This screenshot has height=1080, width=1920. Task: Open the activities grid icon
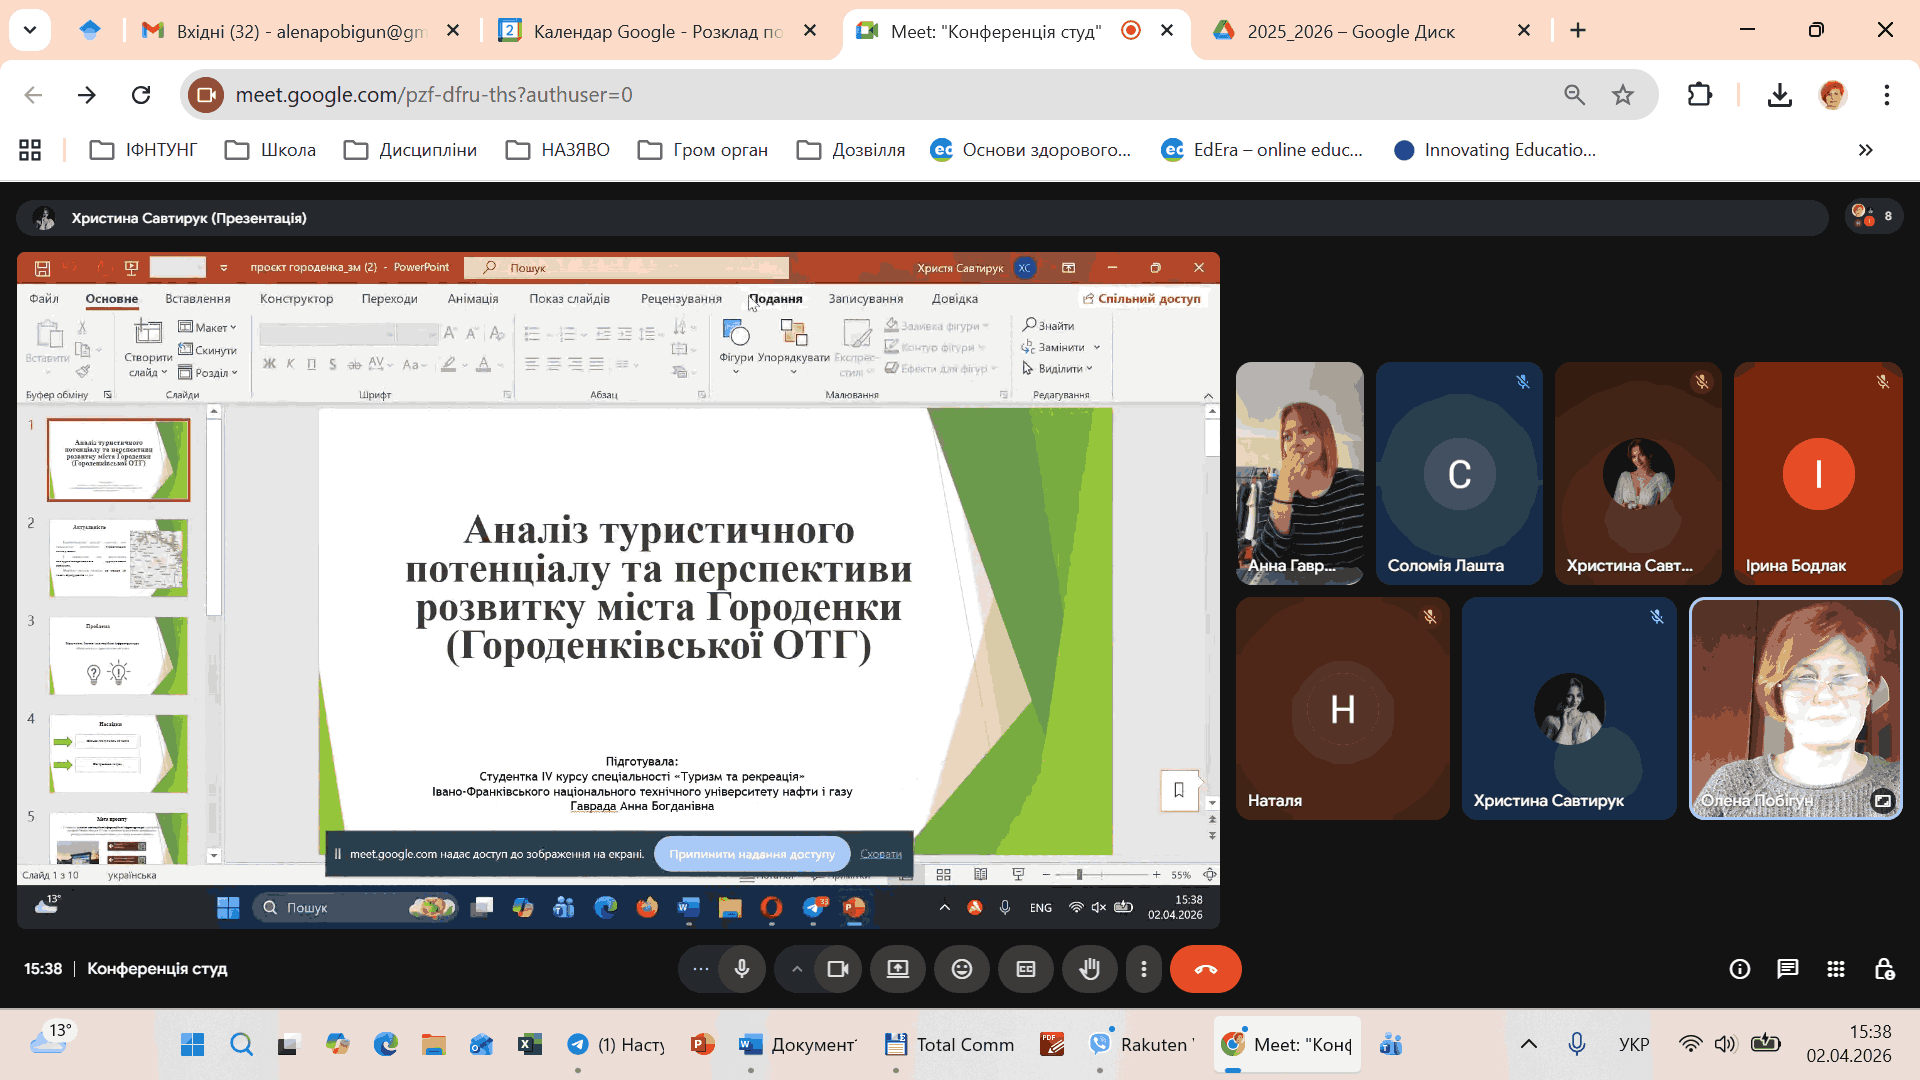[x=1835, y=969]
